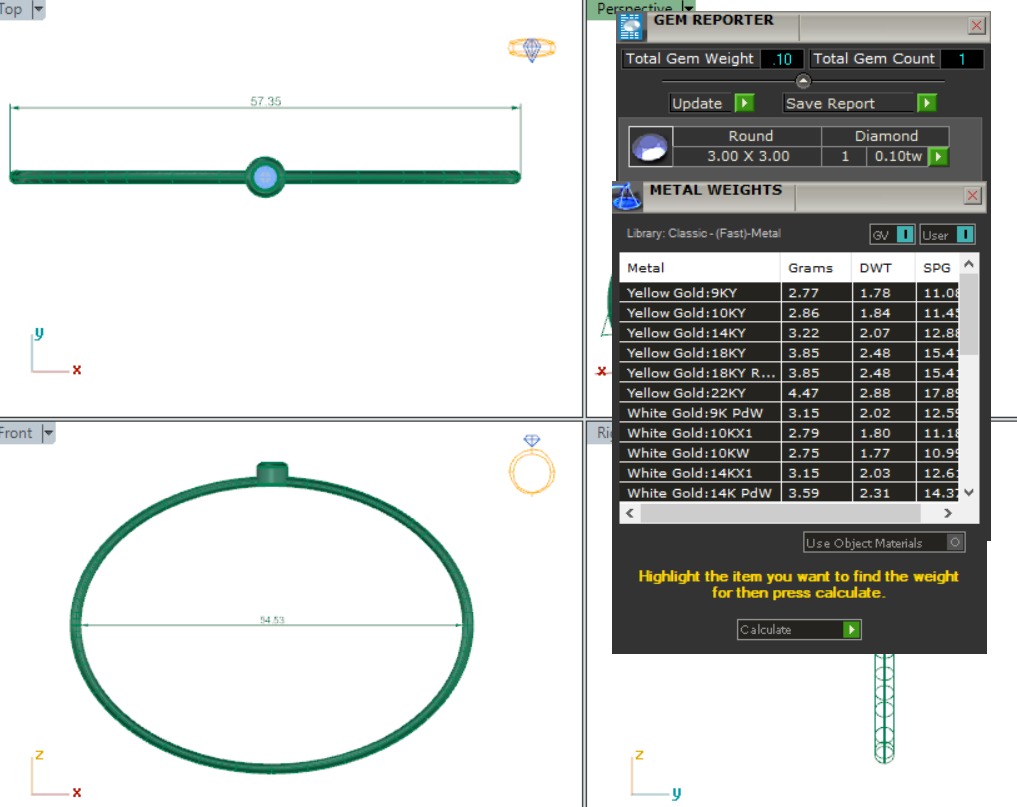Select the Yellow Gold:18KY row
The height and width of the screenshot is (807, 1017).
click(x=789, y=353)
